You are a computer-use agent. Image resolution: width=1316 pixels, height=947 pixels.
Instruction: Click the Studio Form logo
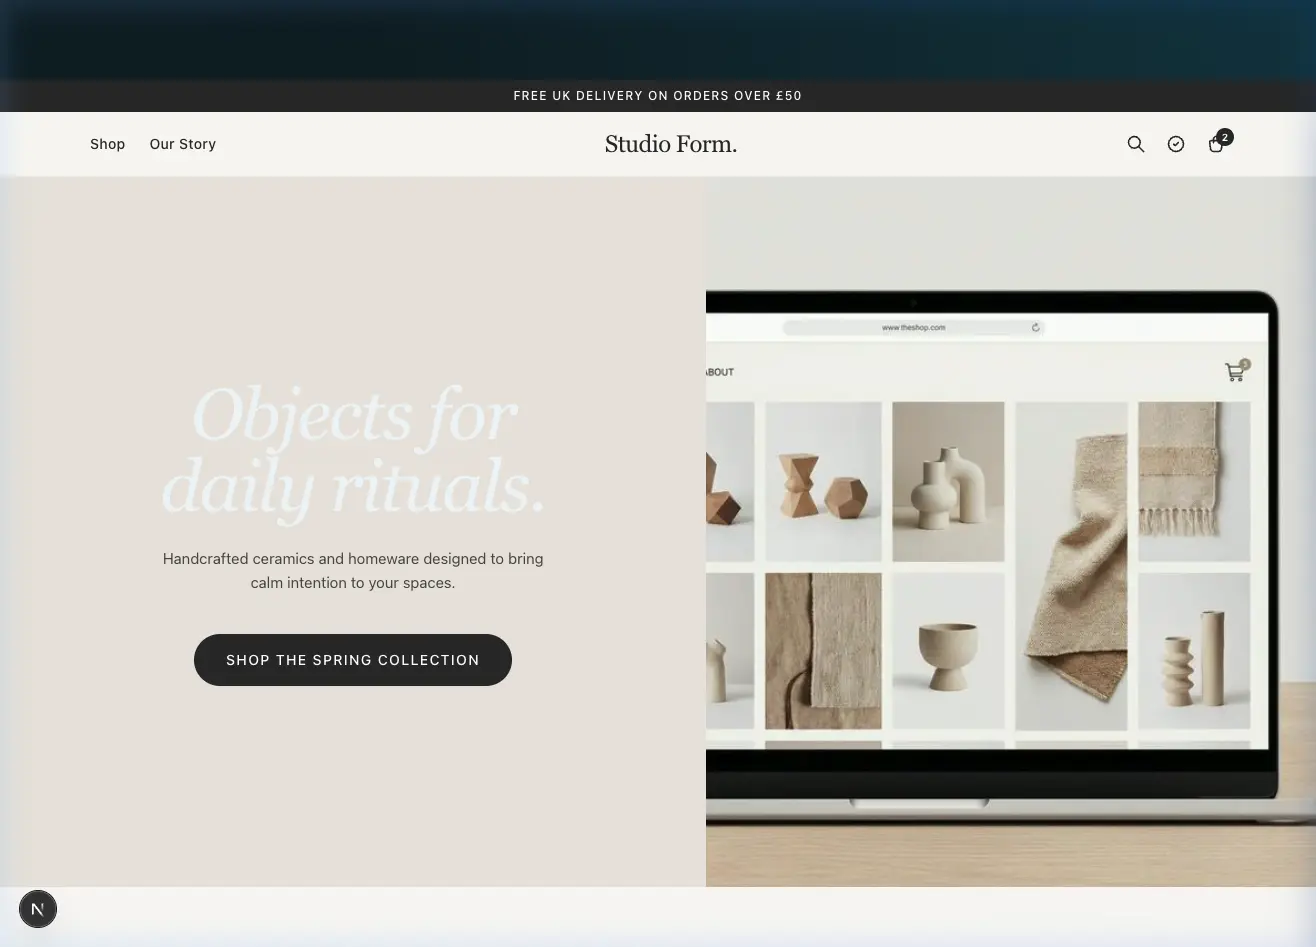(671, 144)
